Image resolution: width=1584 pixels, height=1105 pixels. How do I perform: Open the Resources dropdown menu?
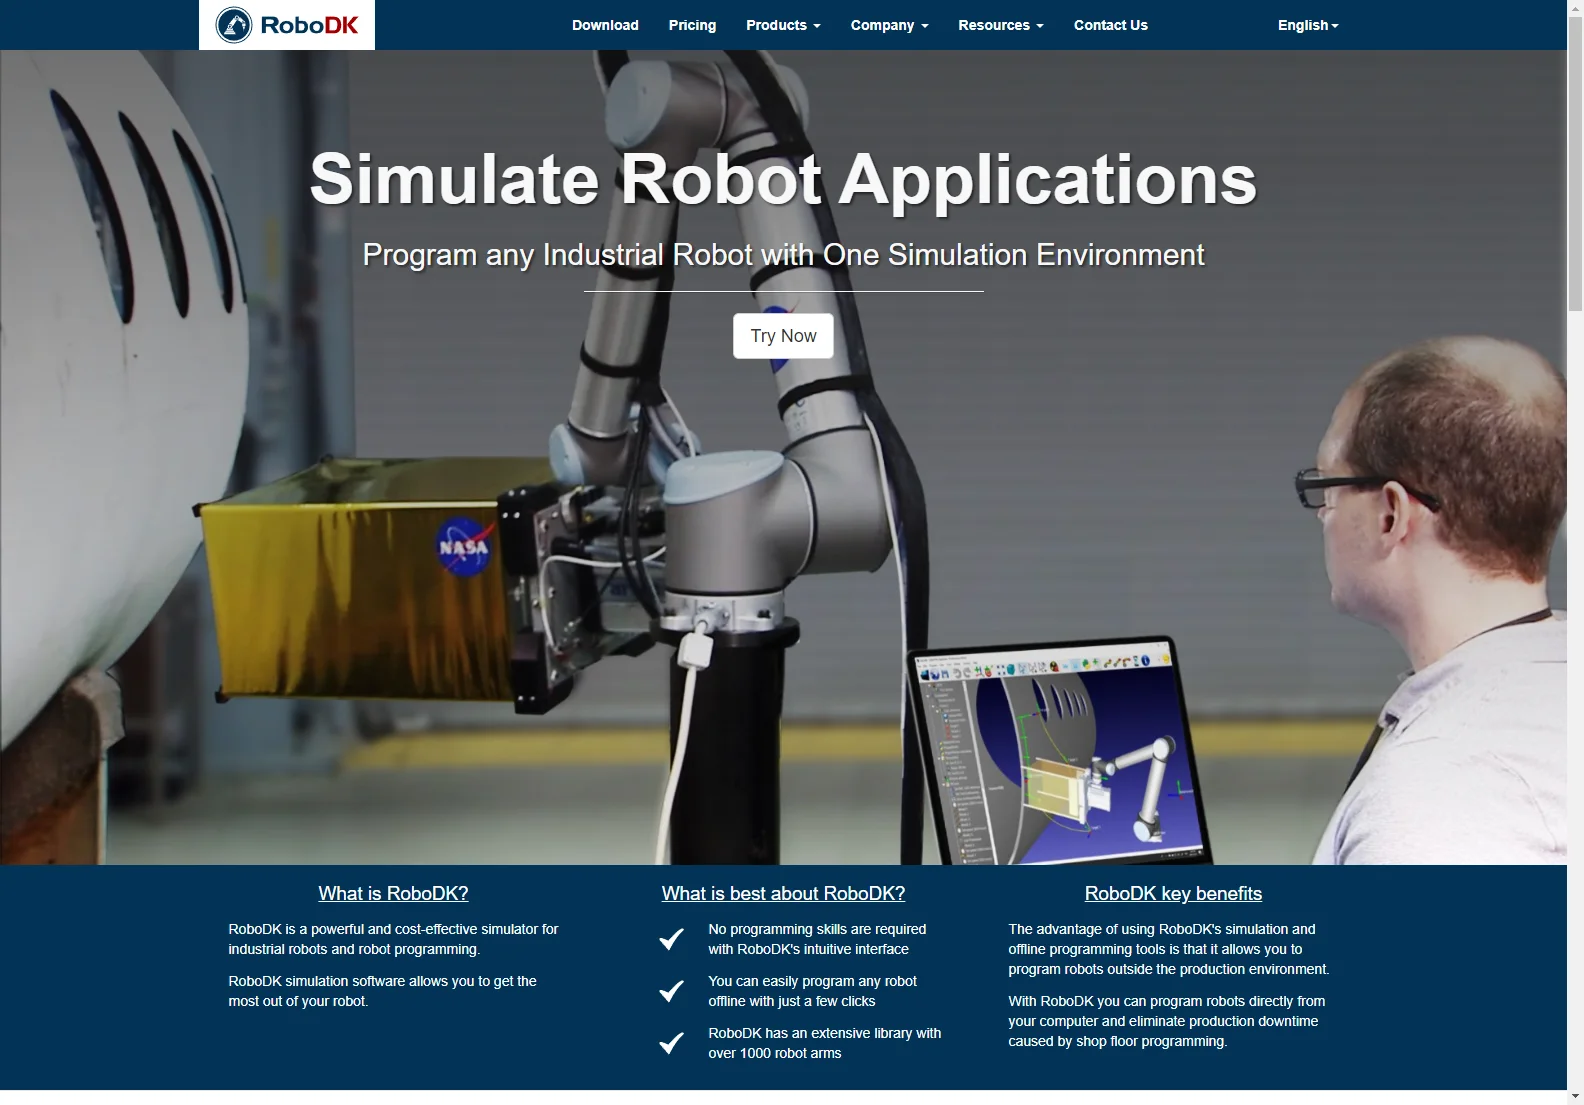pos(1000,25)
